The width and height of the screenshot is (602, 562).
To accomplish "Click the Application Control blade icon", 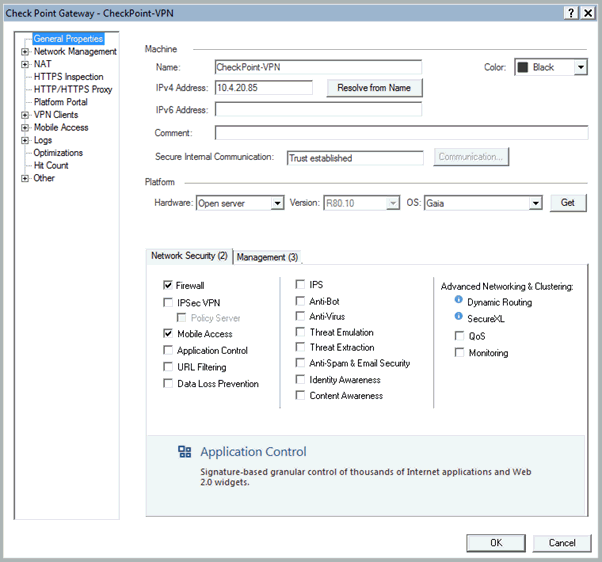I will click(184, 452).
